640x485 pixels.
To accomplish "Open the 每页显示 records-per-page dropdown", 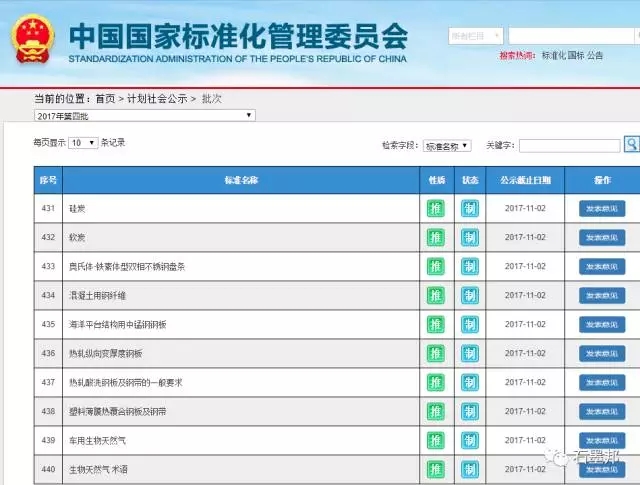I will [83, 143].
